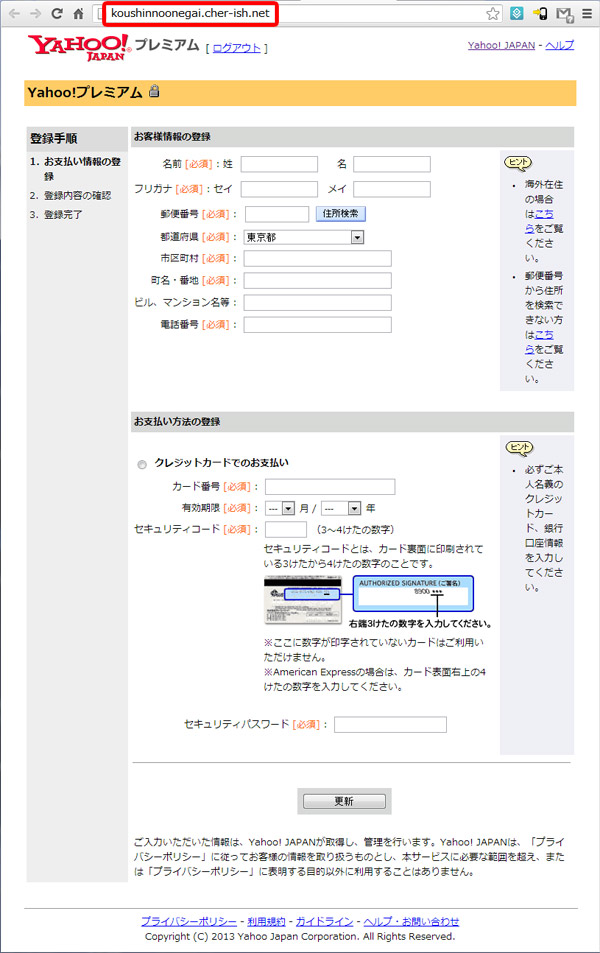
Task: Open the Yahoo! JAPAN top link
Action: [502, 45]
